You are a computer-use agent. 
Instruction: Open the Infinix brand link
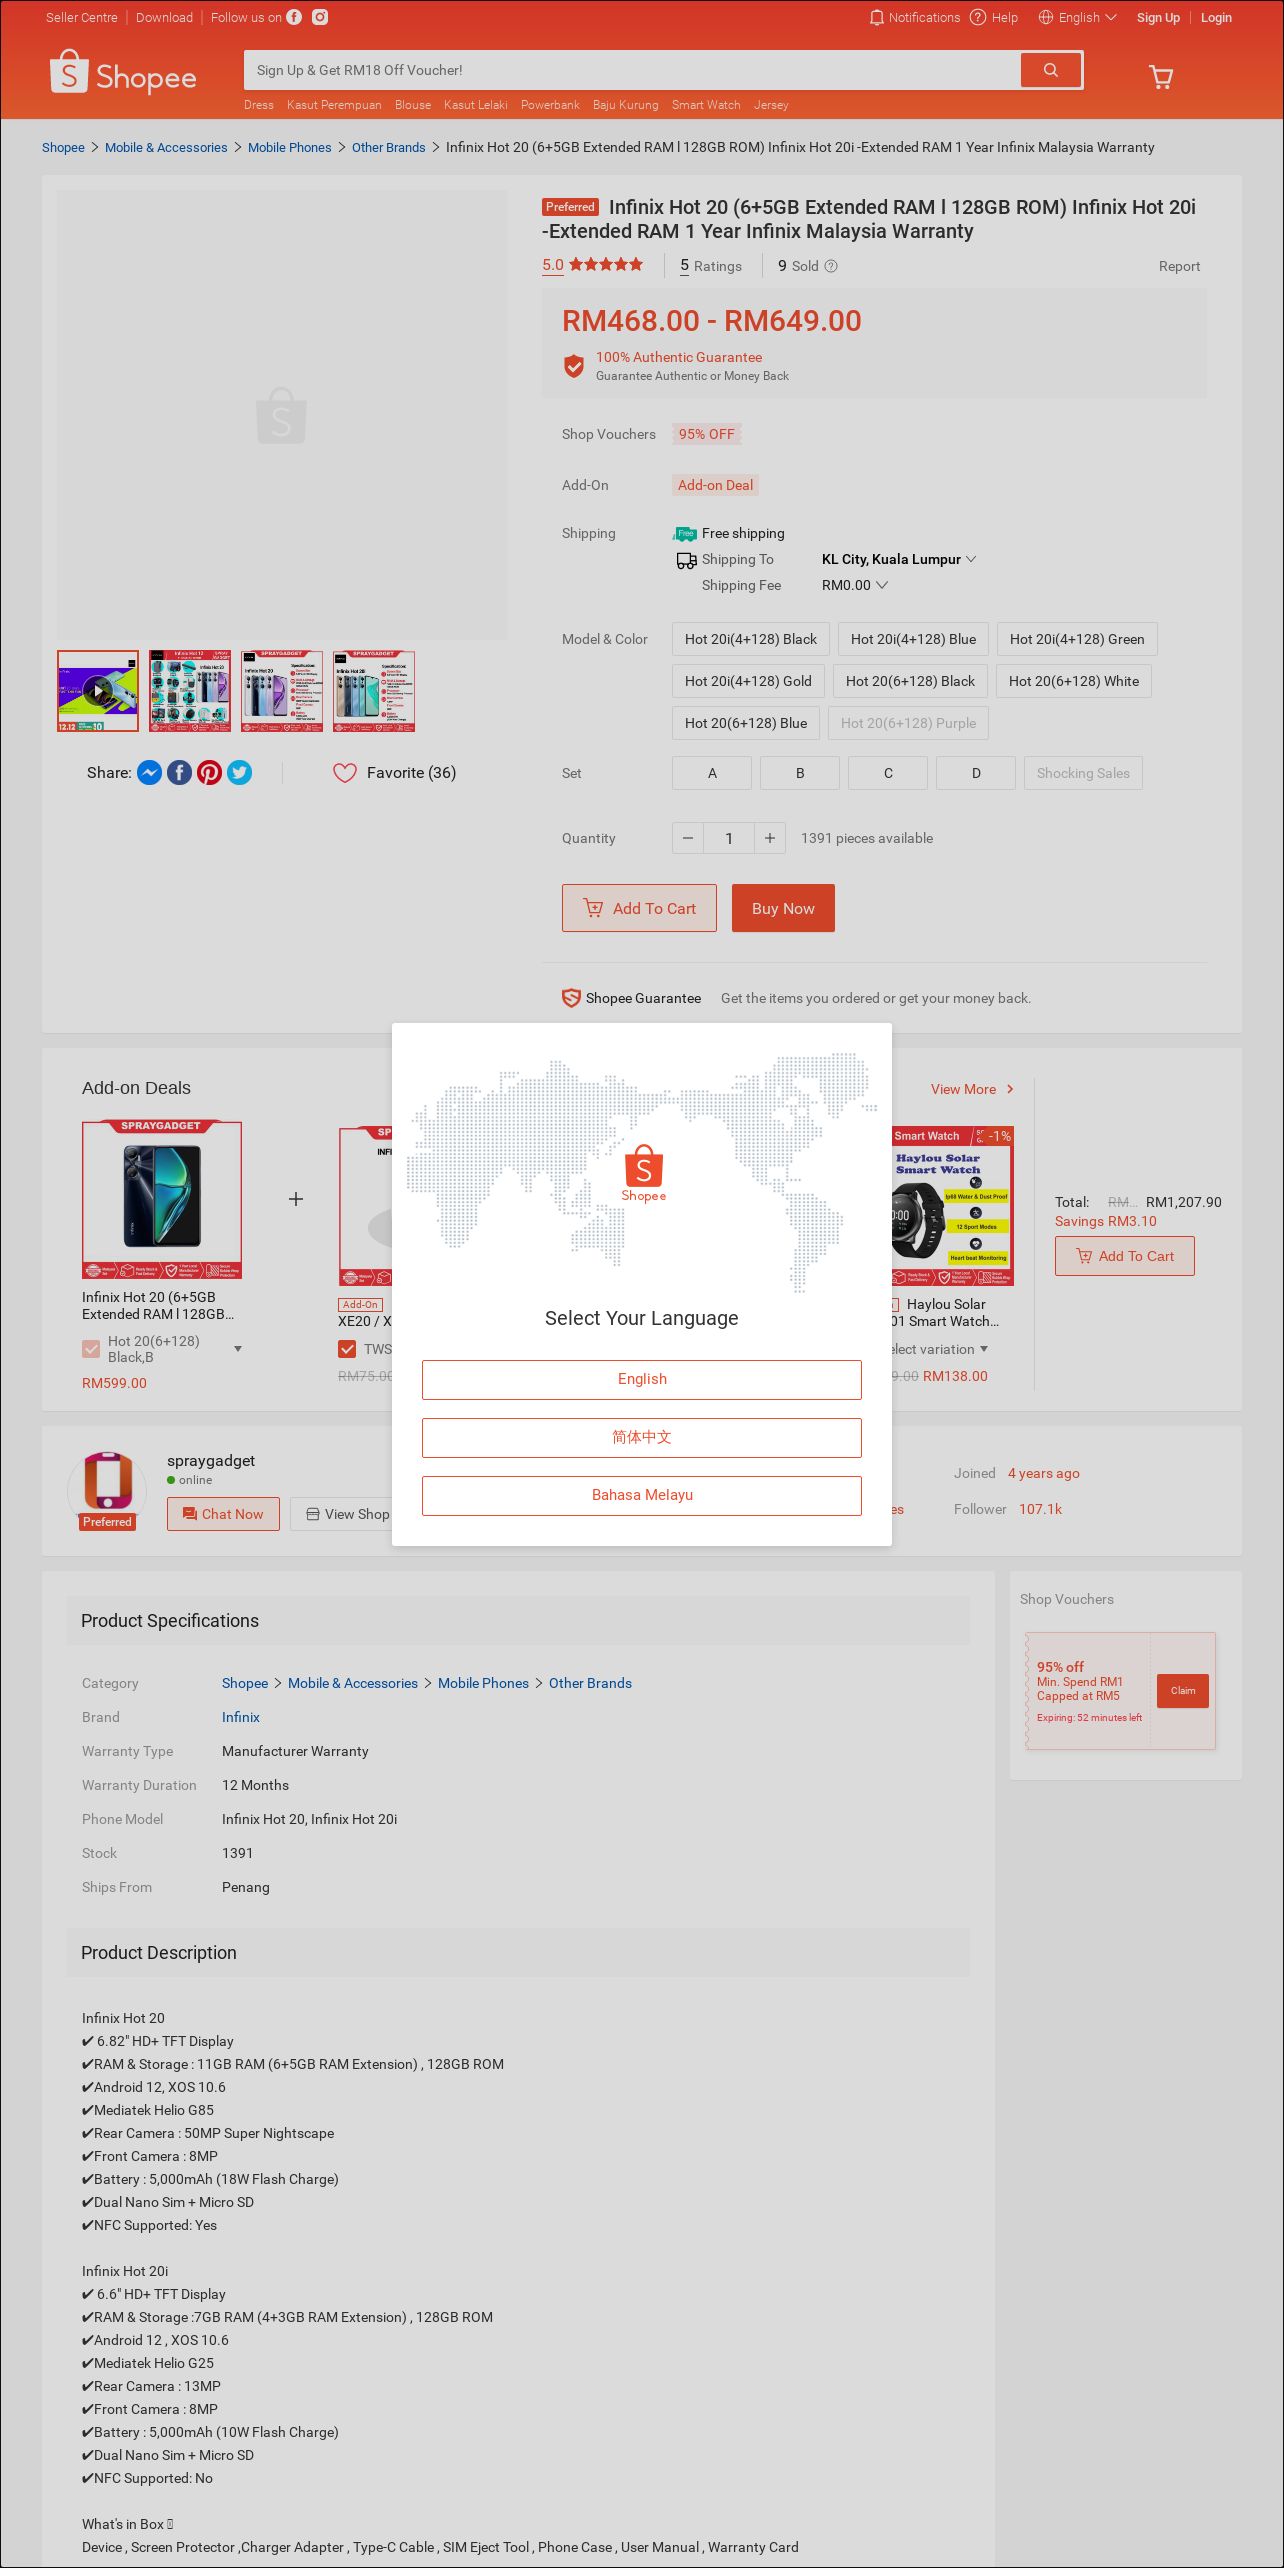[x=241, y=1717]
